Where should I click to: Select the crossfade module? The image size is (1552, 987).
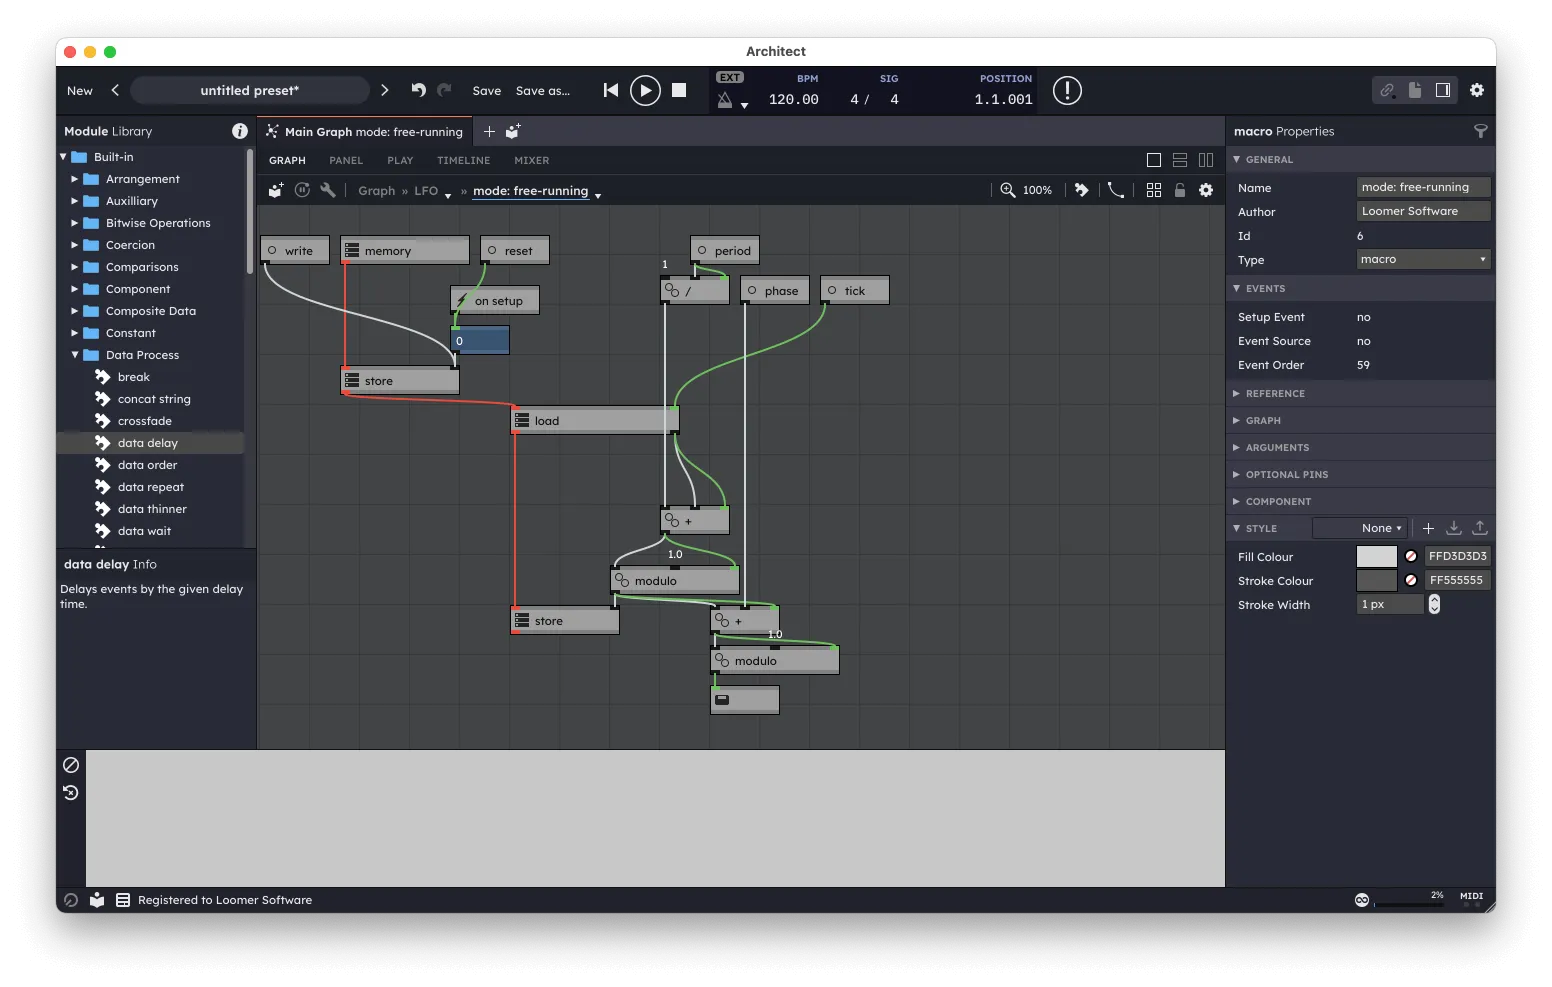(145, 421)
